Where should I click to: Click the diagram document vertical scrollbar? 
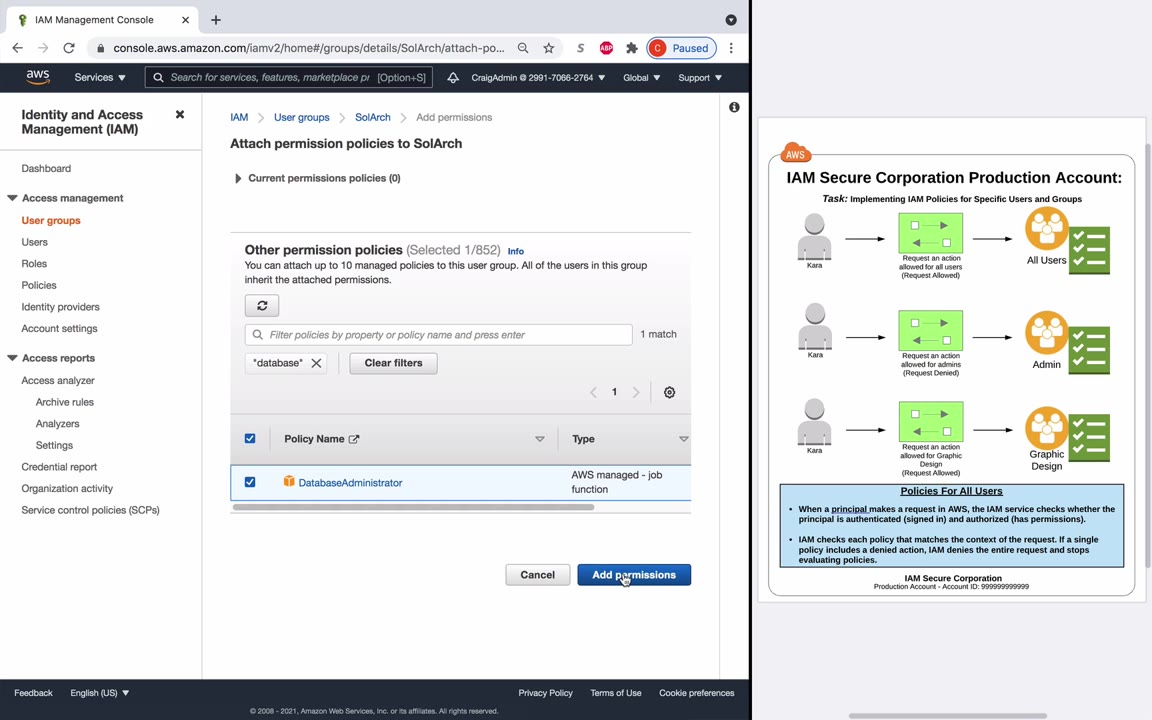[1148, 354]
